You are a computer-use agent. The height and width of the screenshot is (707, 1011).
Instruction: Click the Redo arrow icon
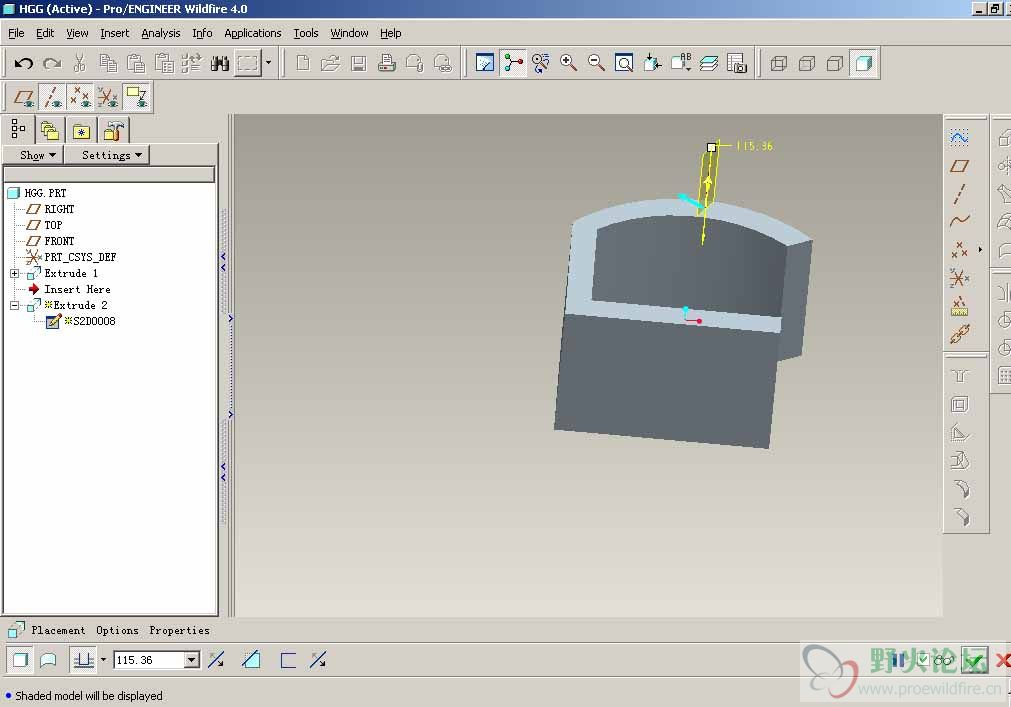(x=52, y=63)
